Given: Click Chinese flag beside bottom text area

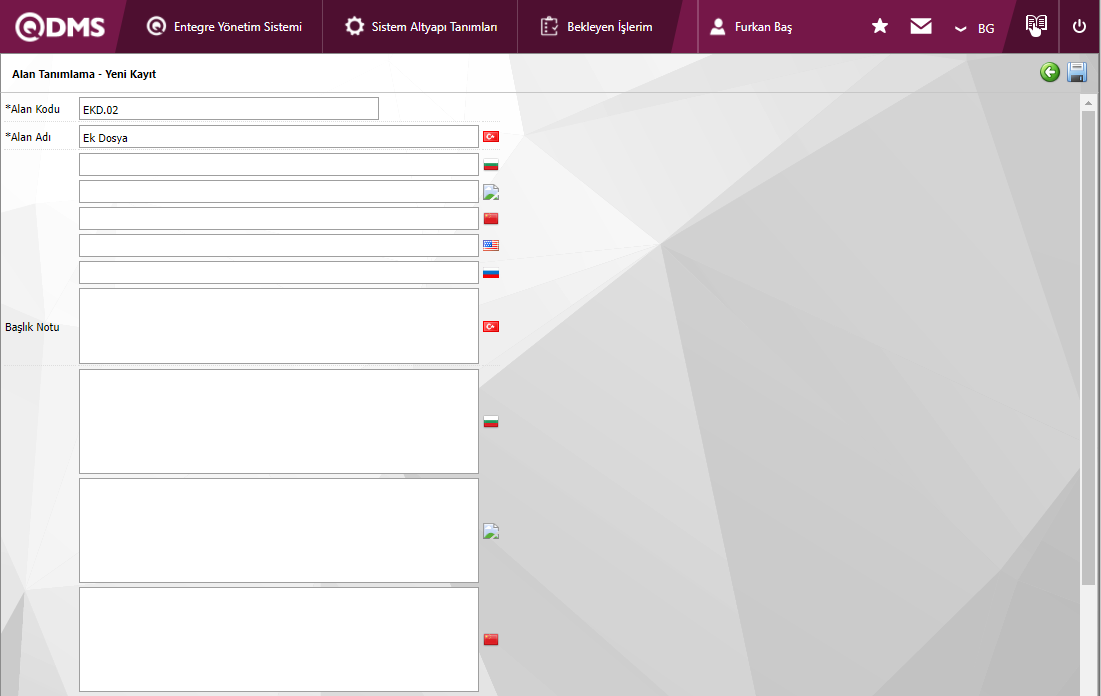Looking at the screenshot, I should tap(491, 639).
